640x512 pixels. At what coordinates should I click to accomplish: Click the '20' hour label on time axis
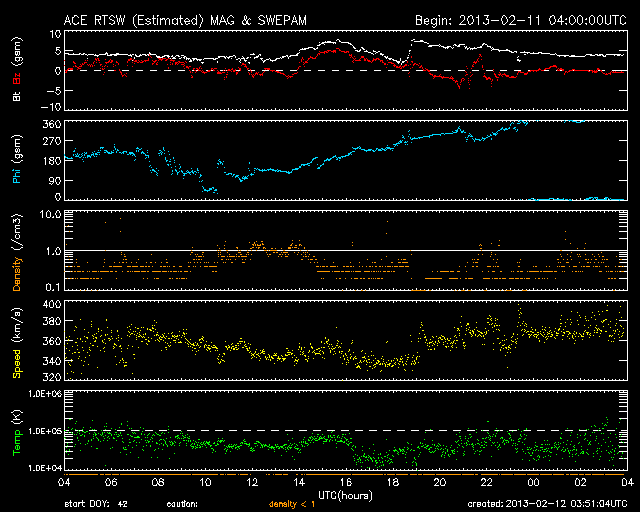440,483
